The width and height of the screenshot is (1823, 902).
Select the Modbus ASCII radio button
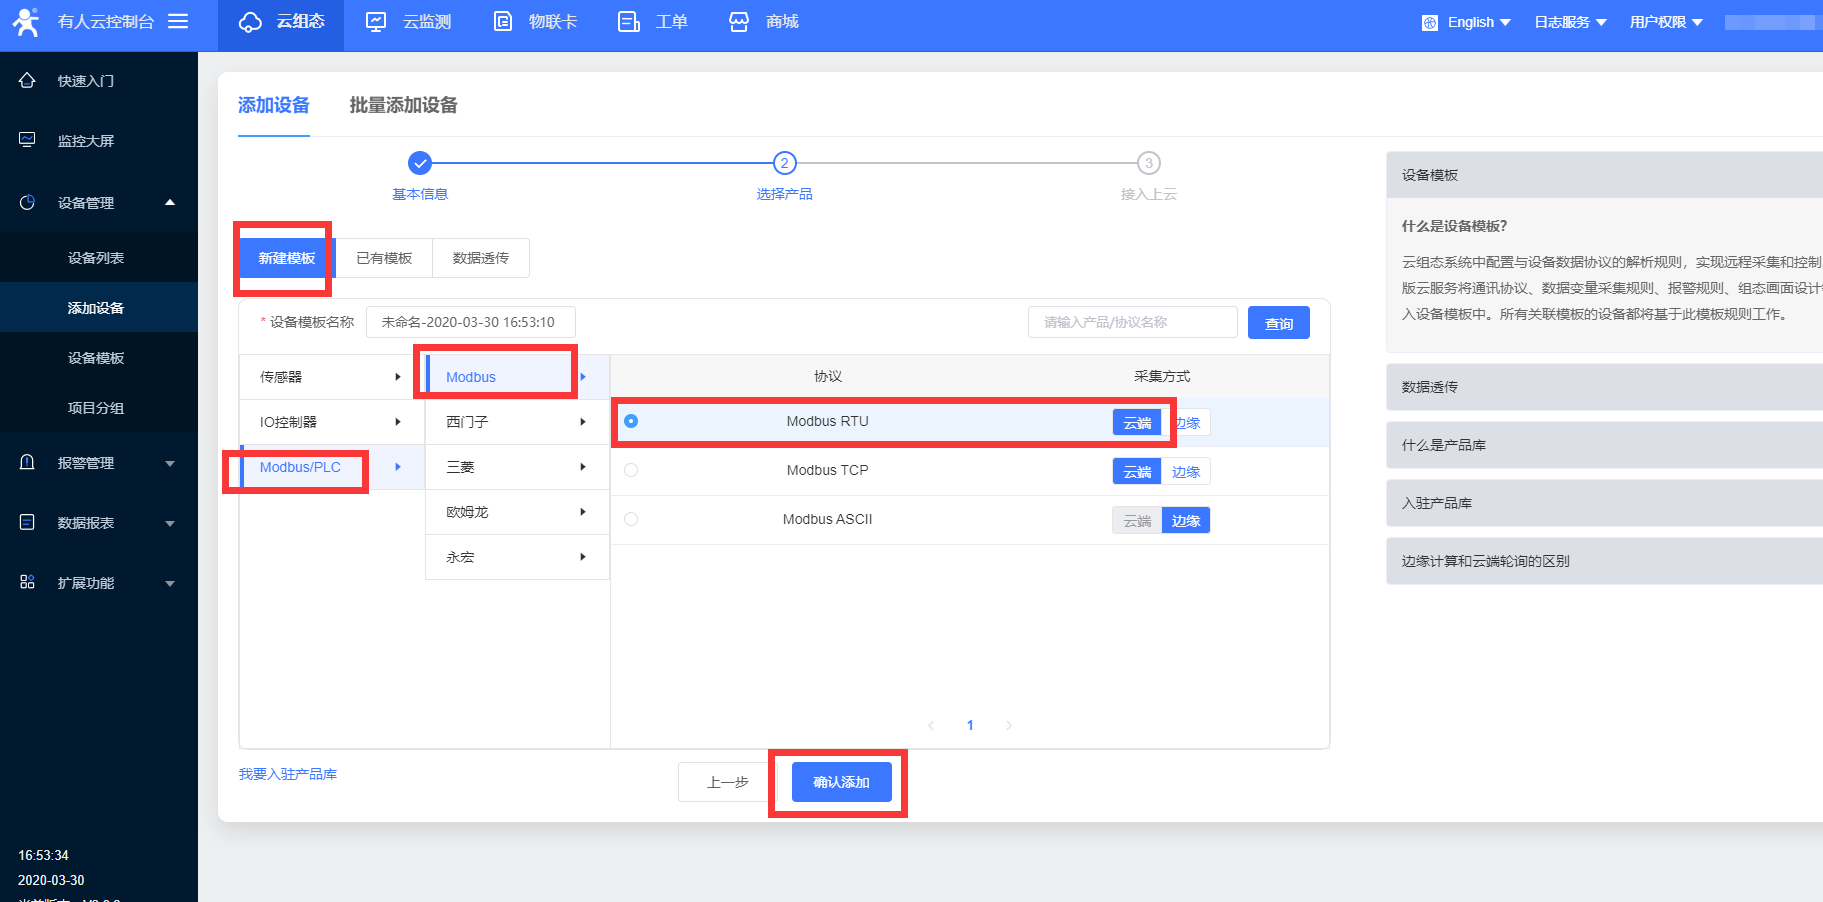coord(631,519)
